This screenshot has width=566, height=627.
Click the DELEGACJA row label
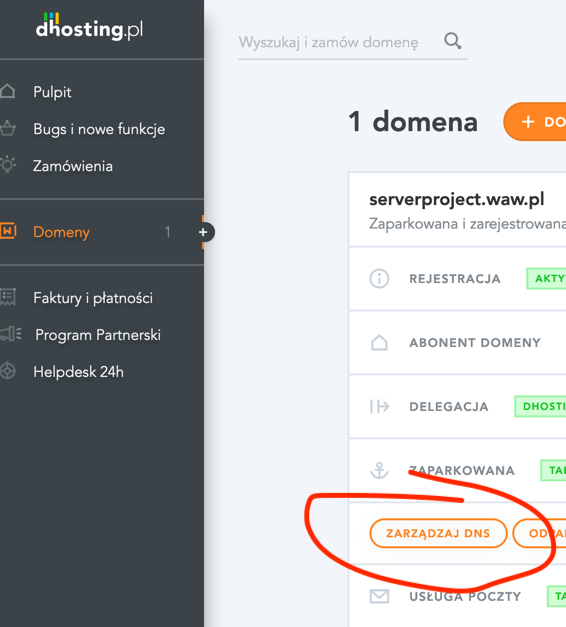tap(449, 407)
